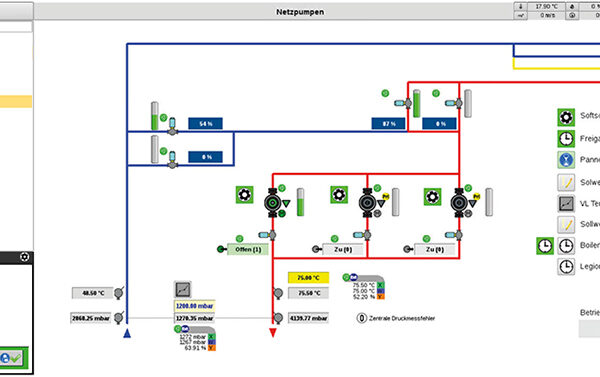Image resolution: width=600 pixels, height=377 pixels.
Task: Click the green bar gauge beside 87 %
Action: pos(417,104)
